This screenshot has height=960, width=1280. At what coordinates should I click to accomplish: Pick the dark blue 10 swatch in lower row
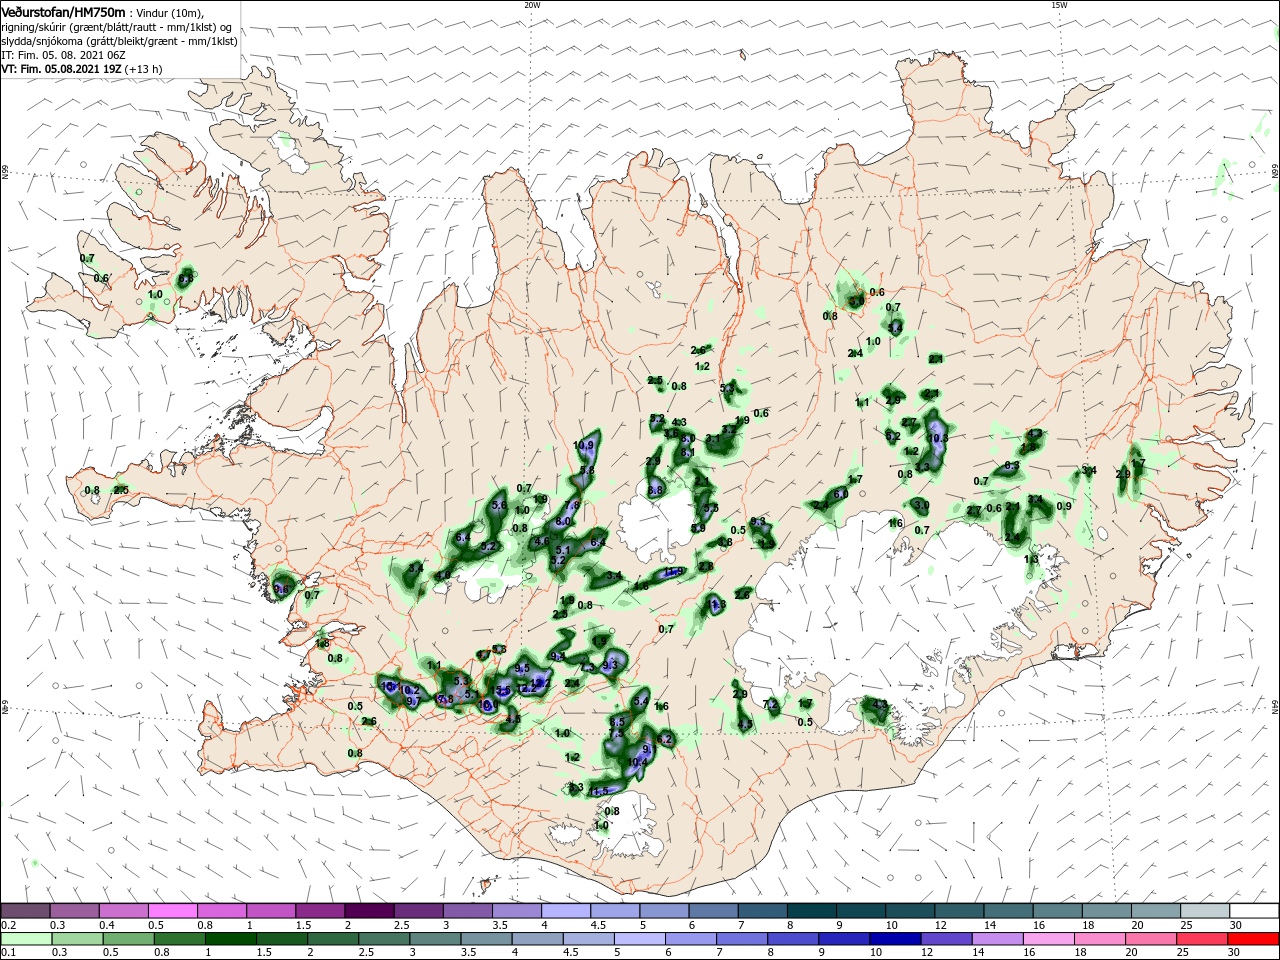[895, 939]
